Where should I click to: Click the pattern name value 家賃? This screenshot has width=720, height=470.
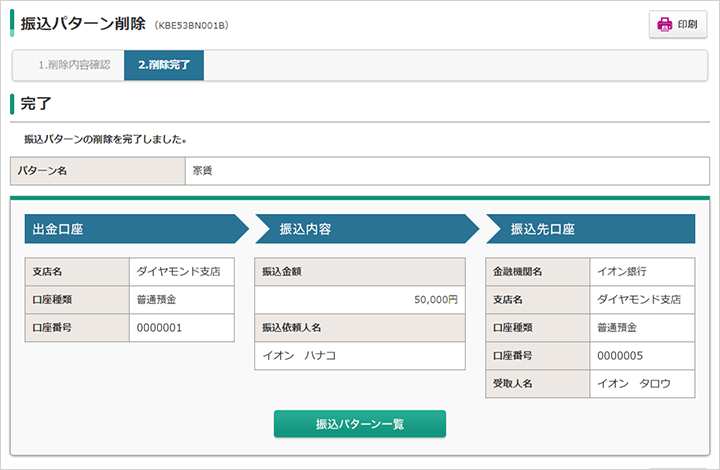pyautogui.click(x=202, y=171)
